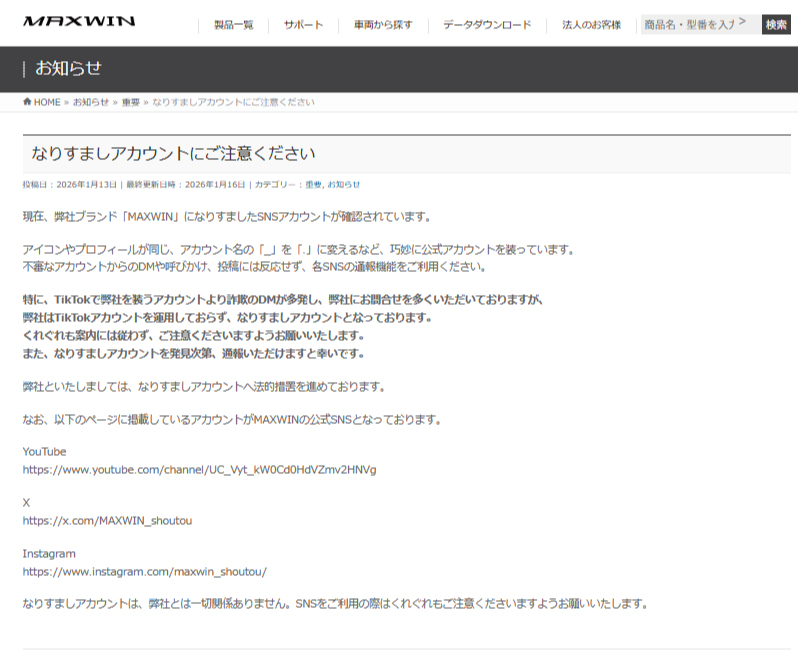This screenshot has width=798, height=654.
Task: Focus the product name search field
Action: 701,24
